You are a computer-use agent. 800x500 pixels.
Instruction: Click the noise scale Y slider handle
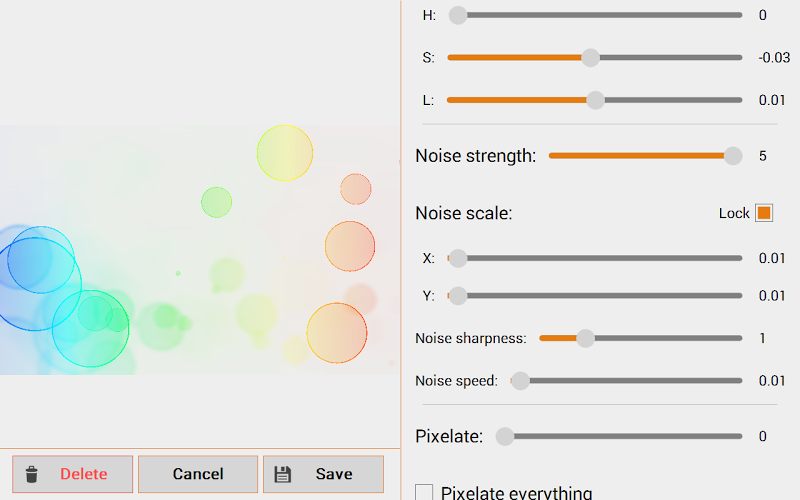[x=458, y=296]
